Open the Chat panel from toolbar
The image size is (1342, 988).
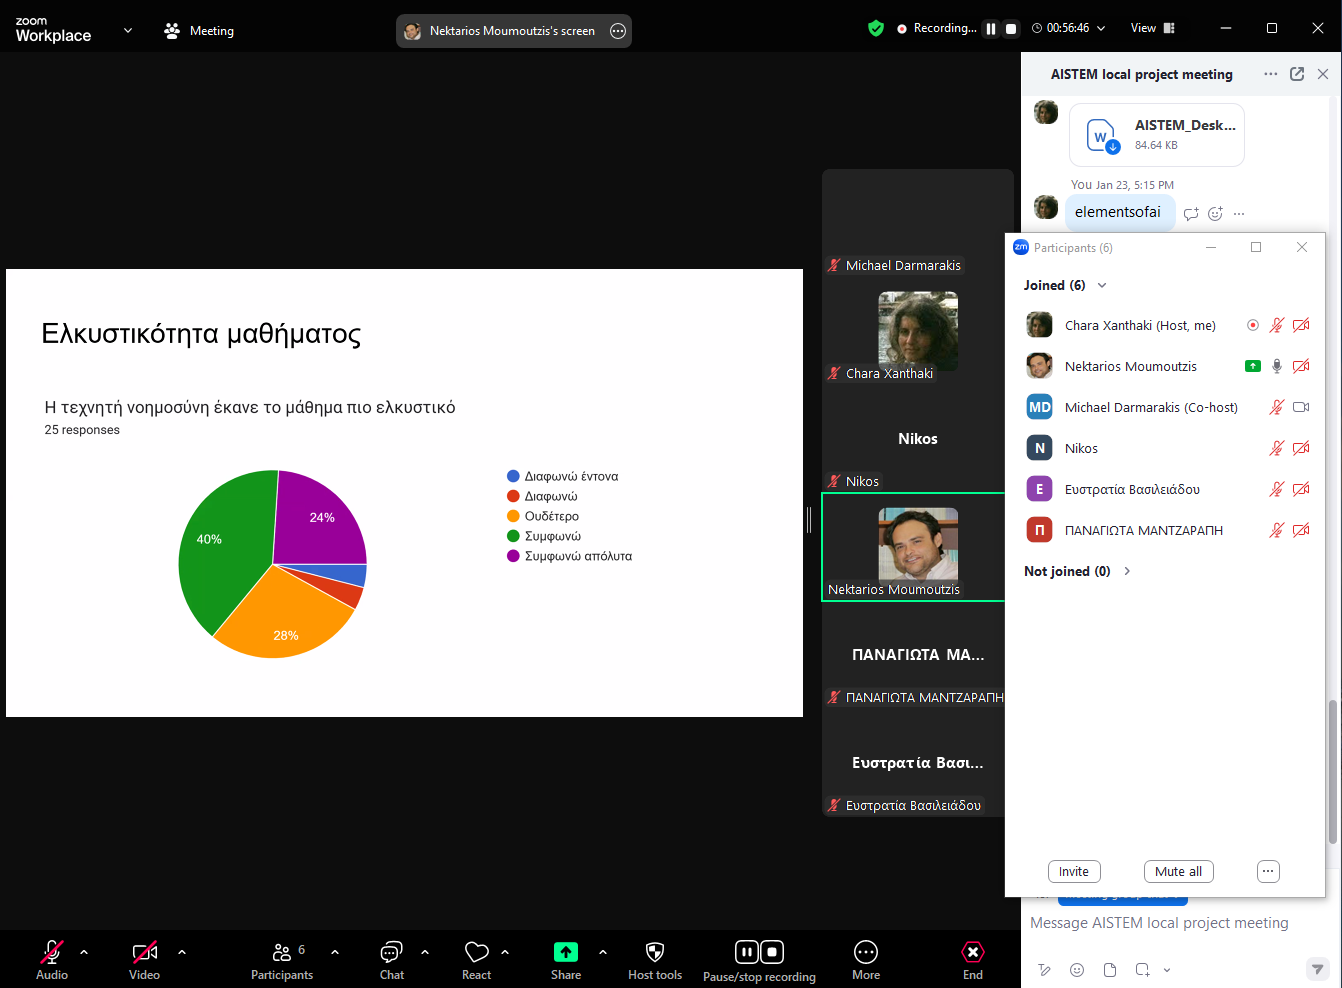pos(391,952)
